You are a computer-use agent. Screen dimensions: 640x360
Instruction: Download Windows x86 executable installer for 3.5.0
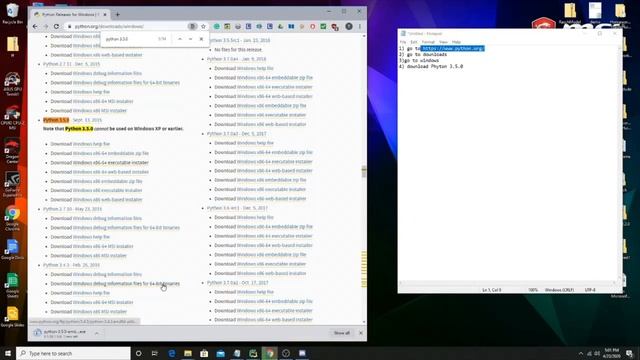[107, 190]
